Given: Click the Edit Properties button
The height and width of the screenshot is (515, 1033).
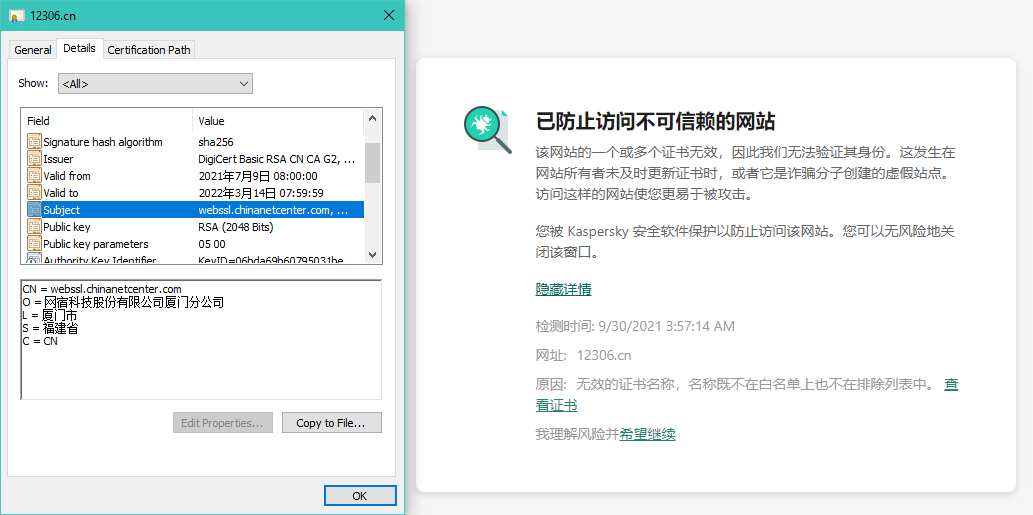Looking at the screenshot, I should (223, 423).
